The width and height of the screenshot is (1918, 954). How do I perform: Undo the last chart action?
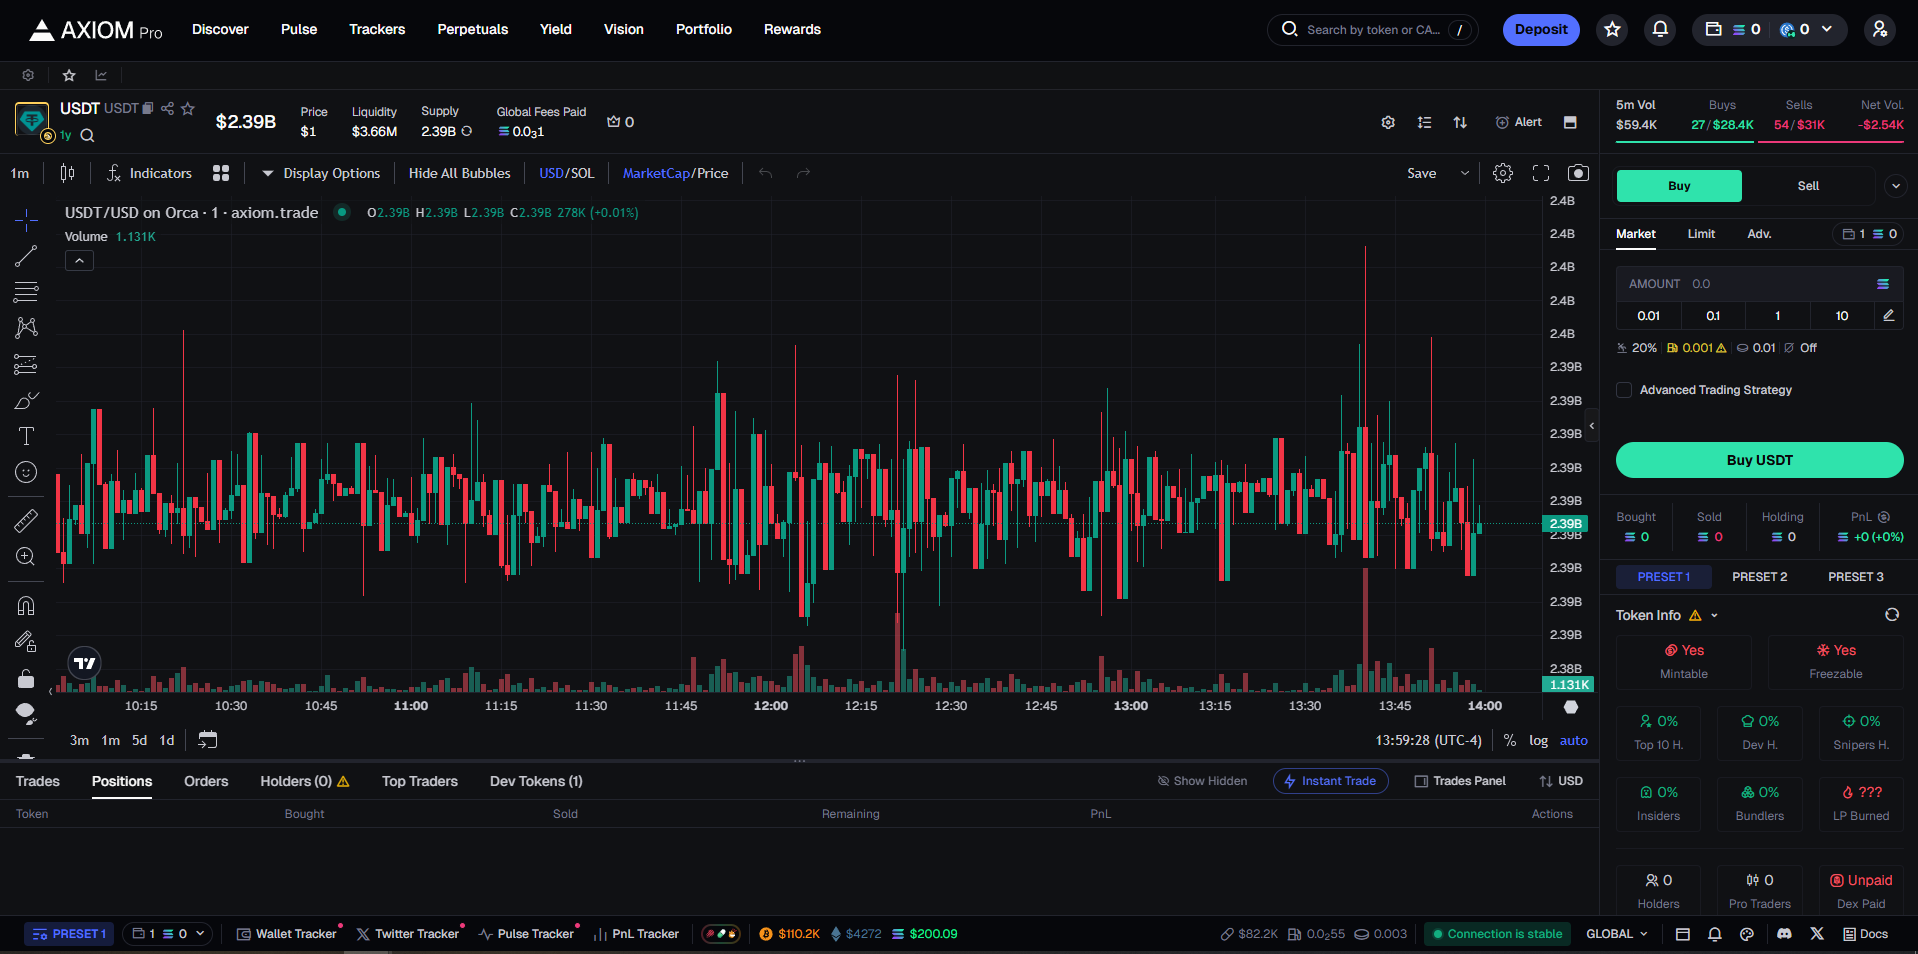[766, 173]
